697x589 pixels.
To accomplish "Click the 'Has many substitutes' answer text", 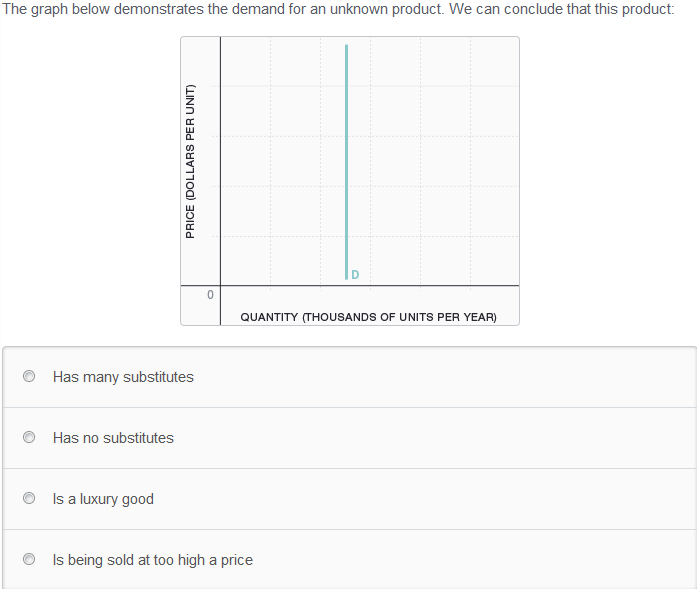I will pyautogui.click(x=123, y=377).
